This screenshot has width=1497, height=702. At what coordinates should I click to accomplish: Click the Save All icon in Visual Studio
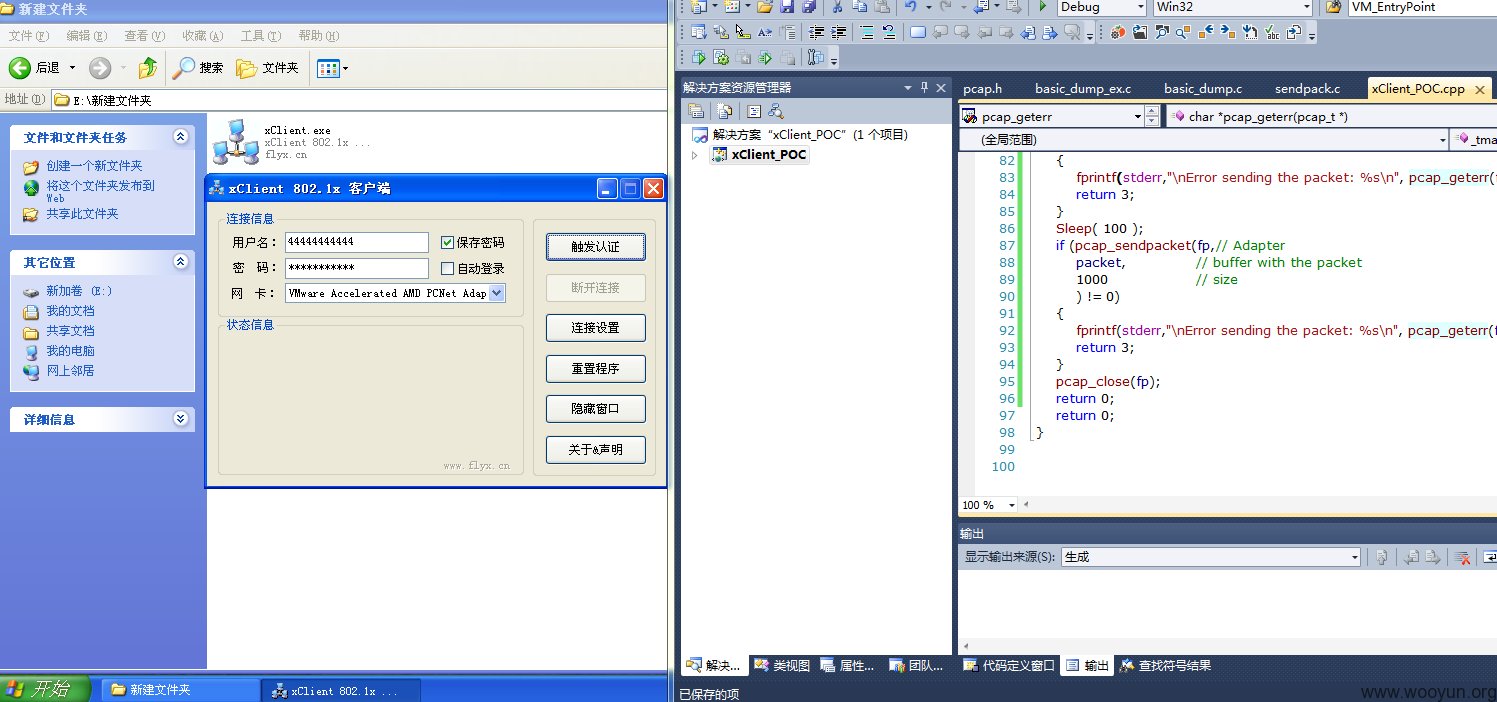(x=808, y=6)
